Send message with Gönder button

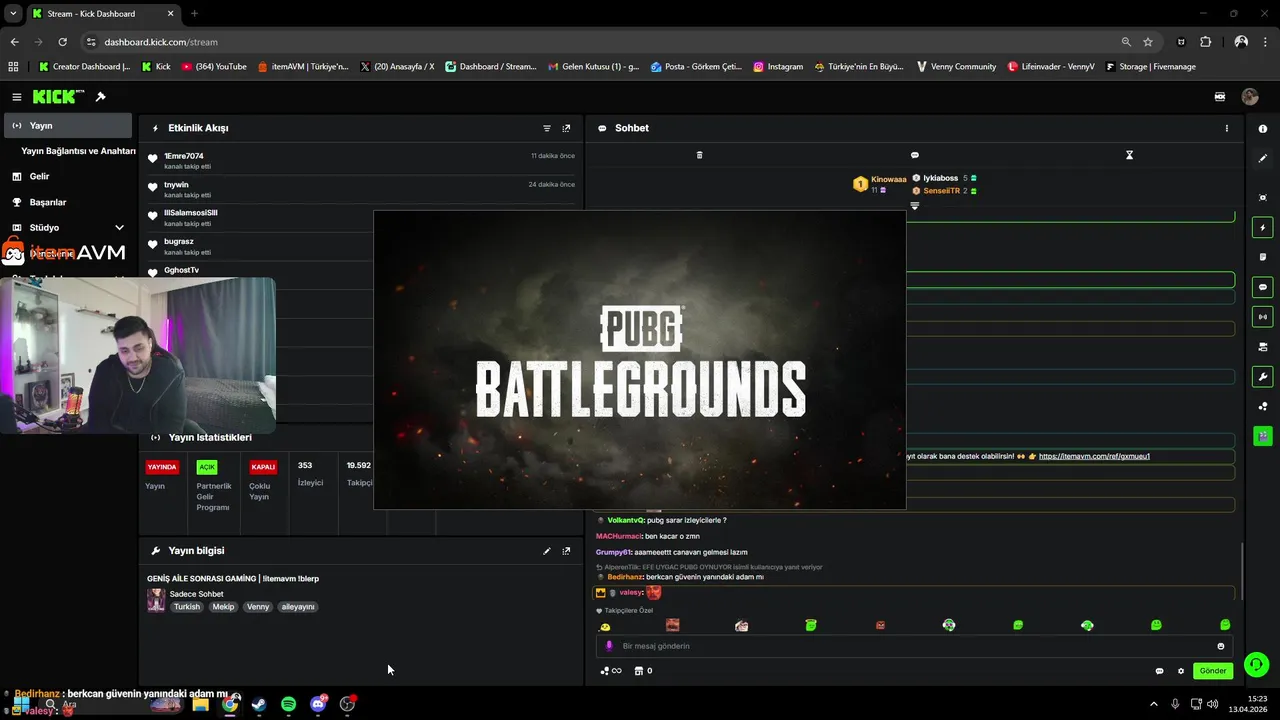(x=1212, y=671)
